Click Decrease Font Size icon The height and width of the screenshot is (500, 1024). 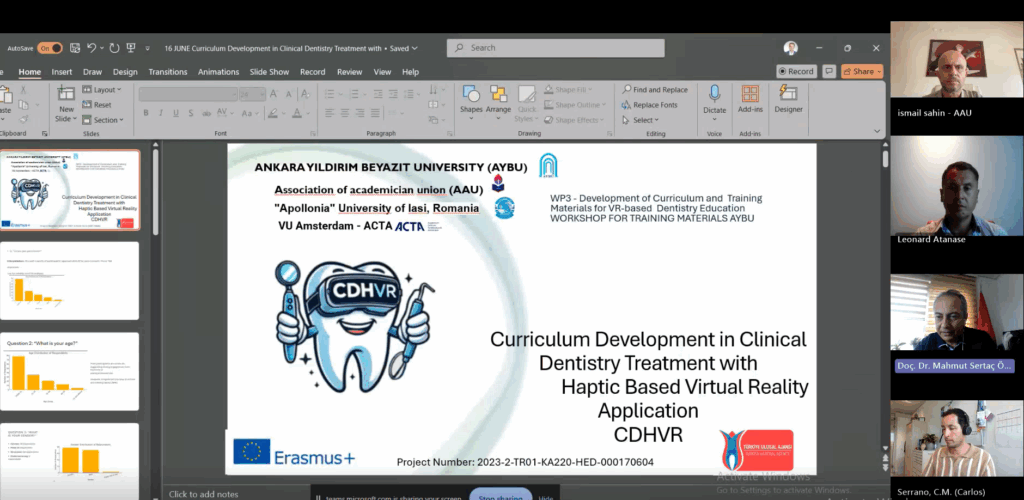click(x=289, y=95)
